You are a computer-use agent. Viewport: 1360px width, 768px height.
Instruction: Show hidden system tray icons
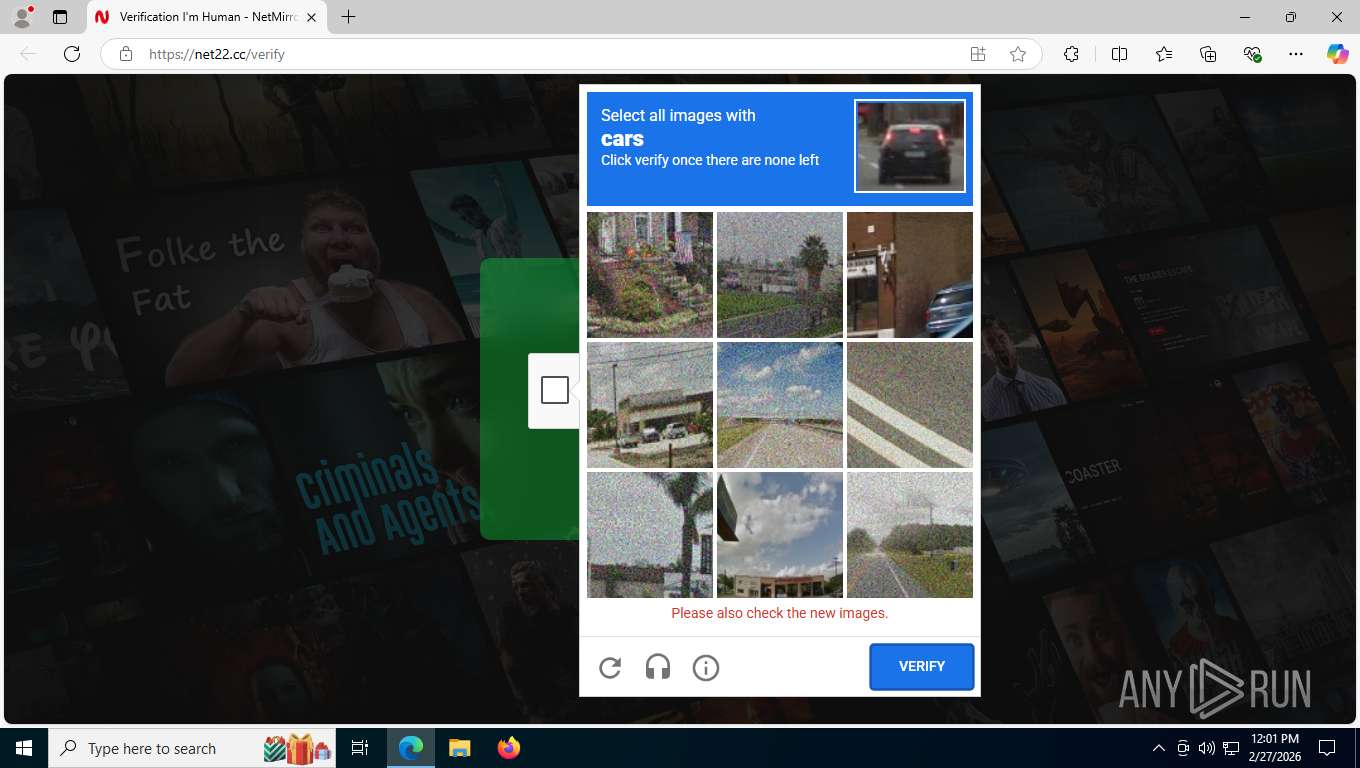click(x=1159, y=748)
